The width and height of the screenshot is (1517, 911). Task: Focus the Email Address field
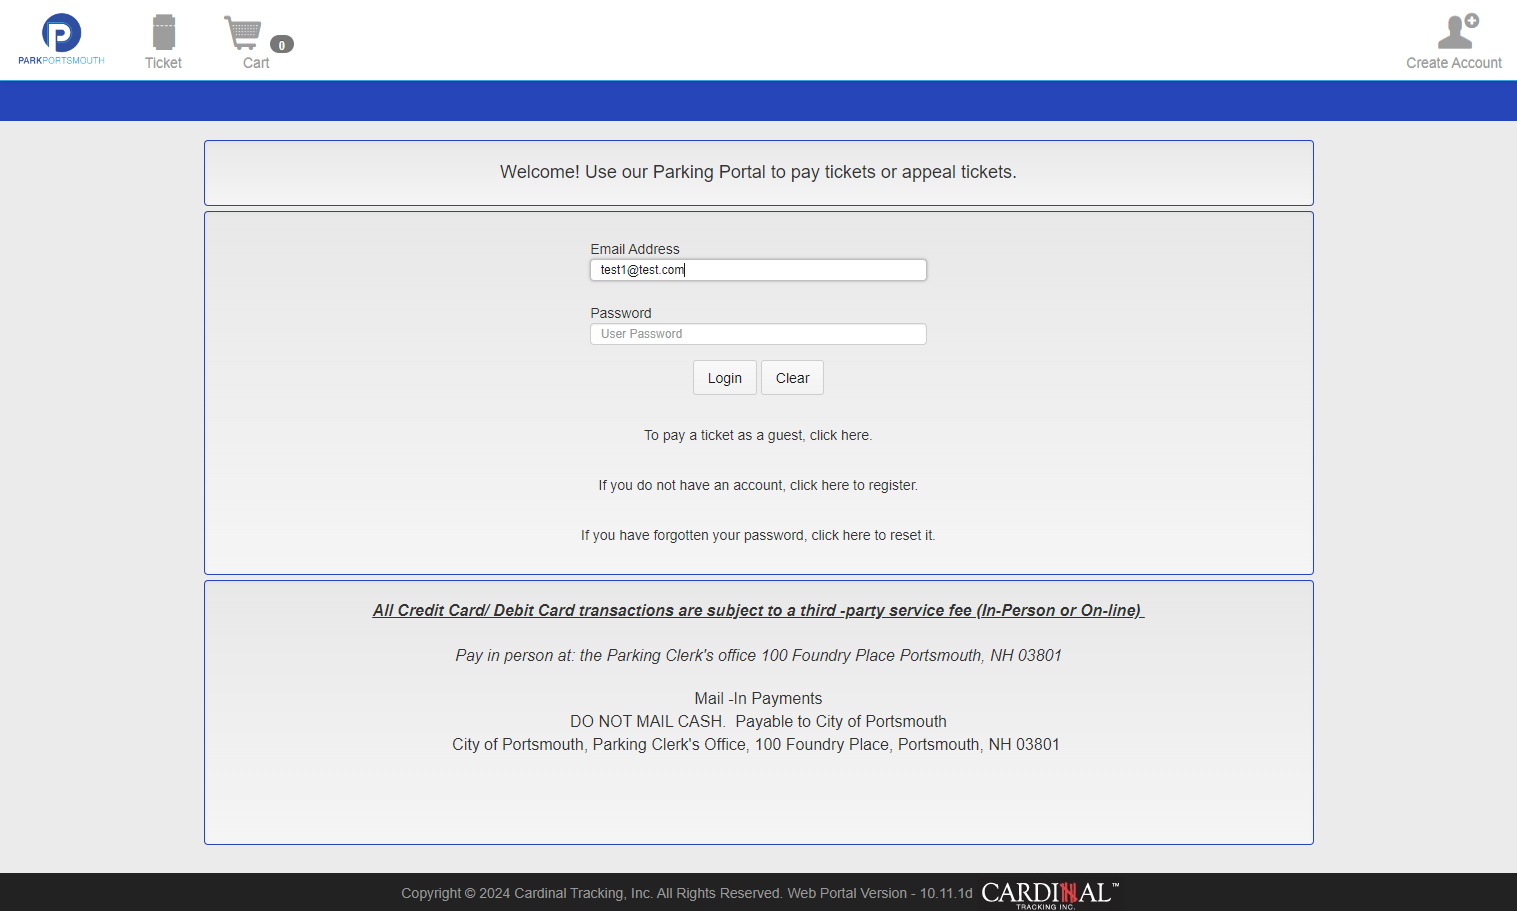click(x=758, y=270)
